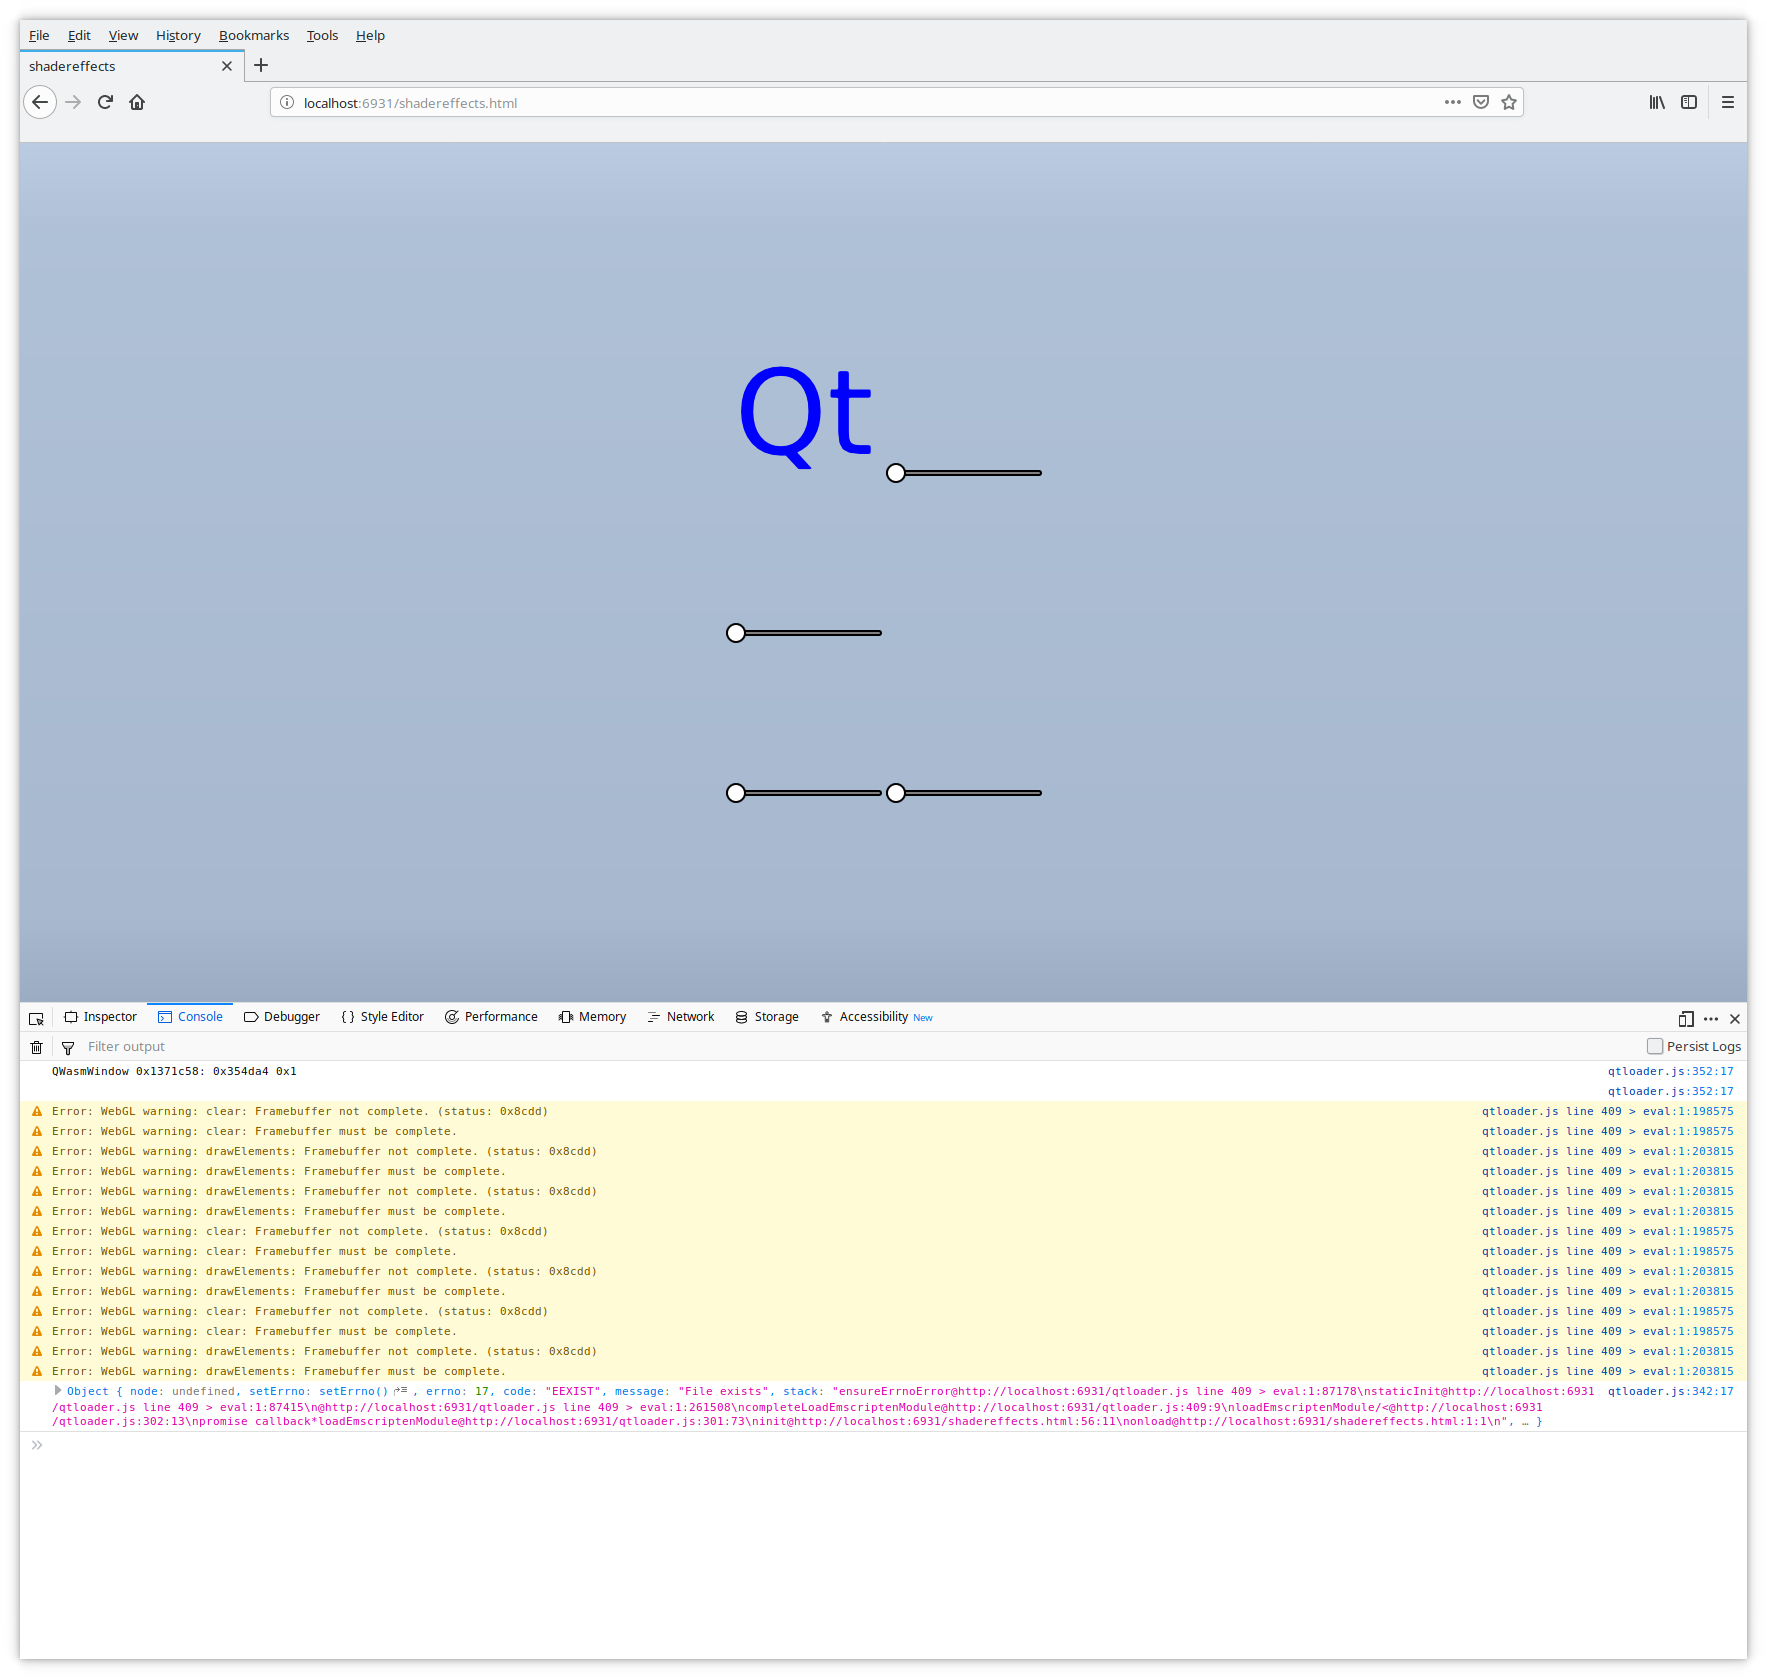Open a new tab with plus button
The height and width of the screenshot is (1679, 1767).
[x=261, y=65]
